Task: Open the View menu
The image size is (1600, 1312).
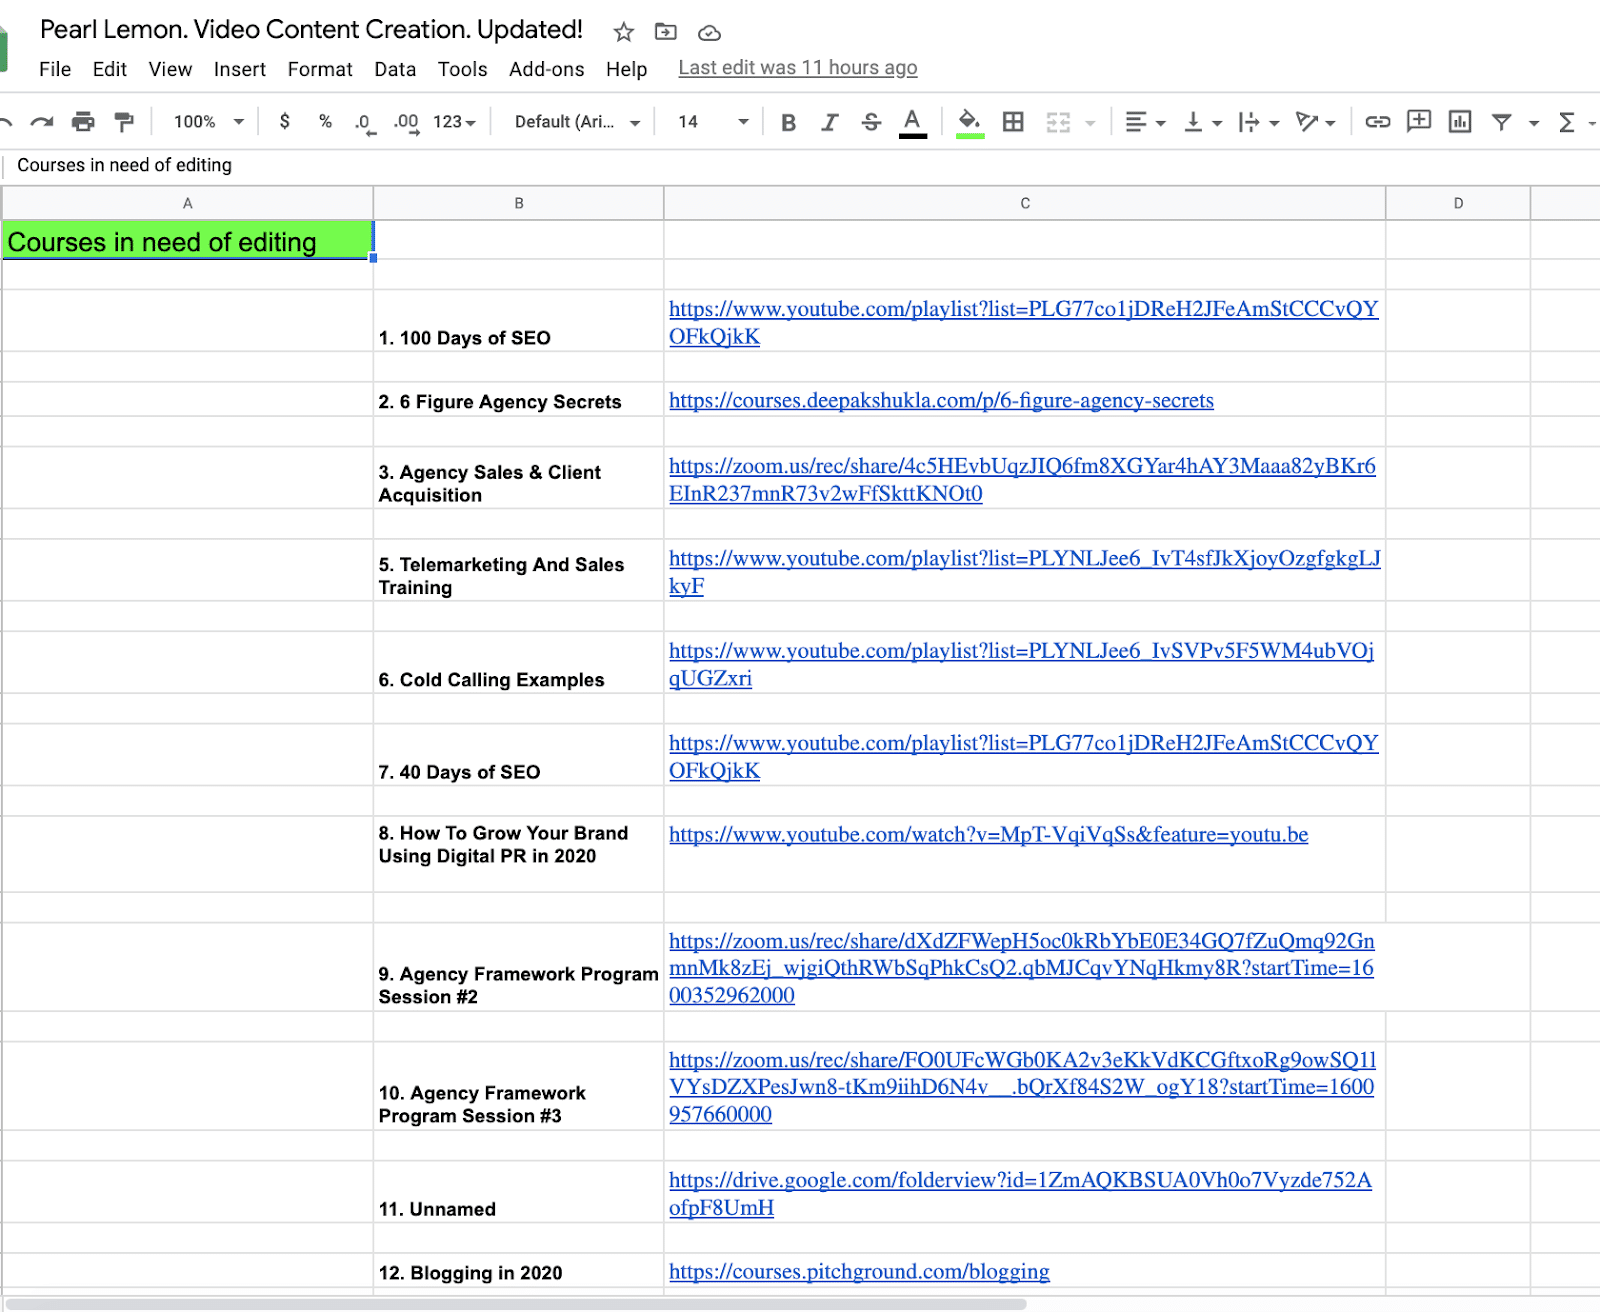Action: pos(170,69)
